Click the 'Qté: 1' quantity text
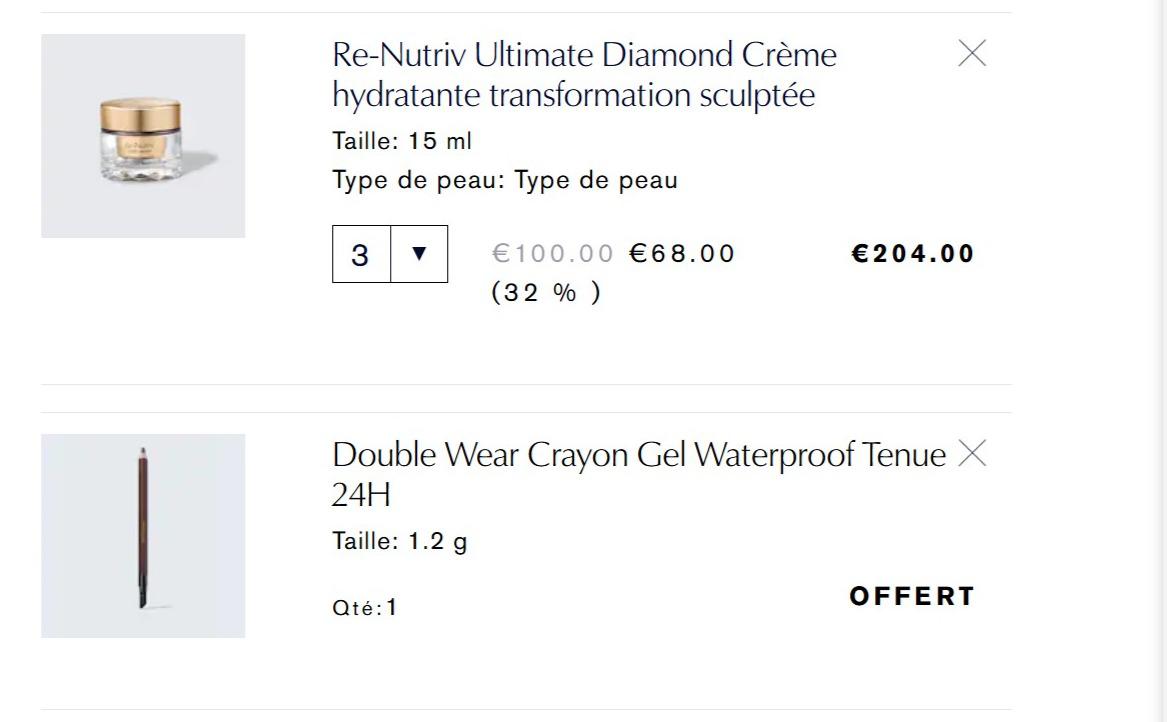 [365, 608]
